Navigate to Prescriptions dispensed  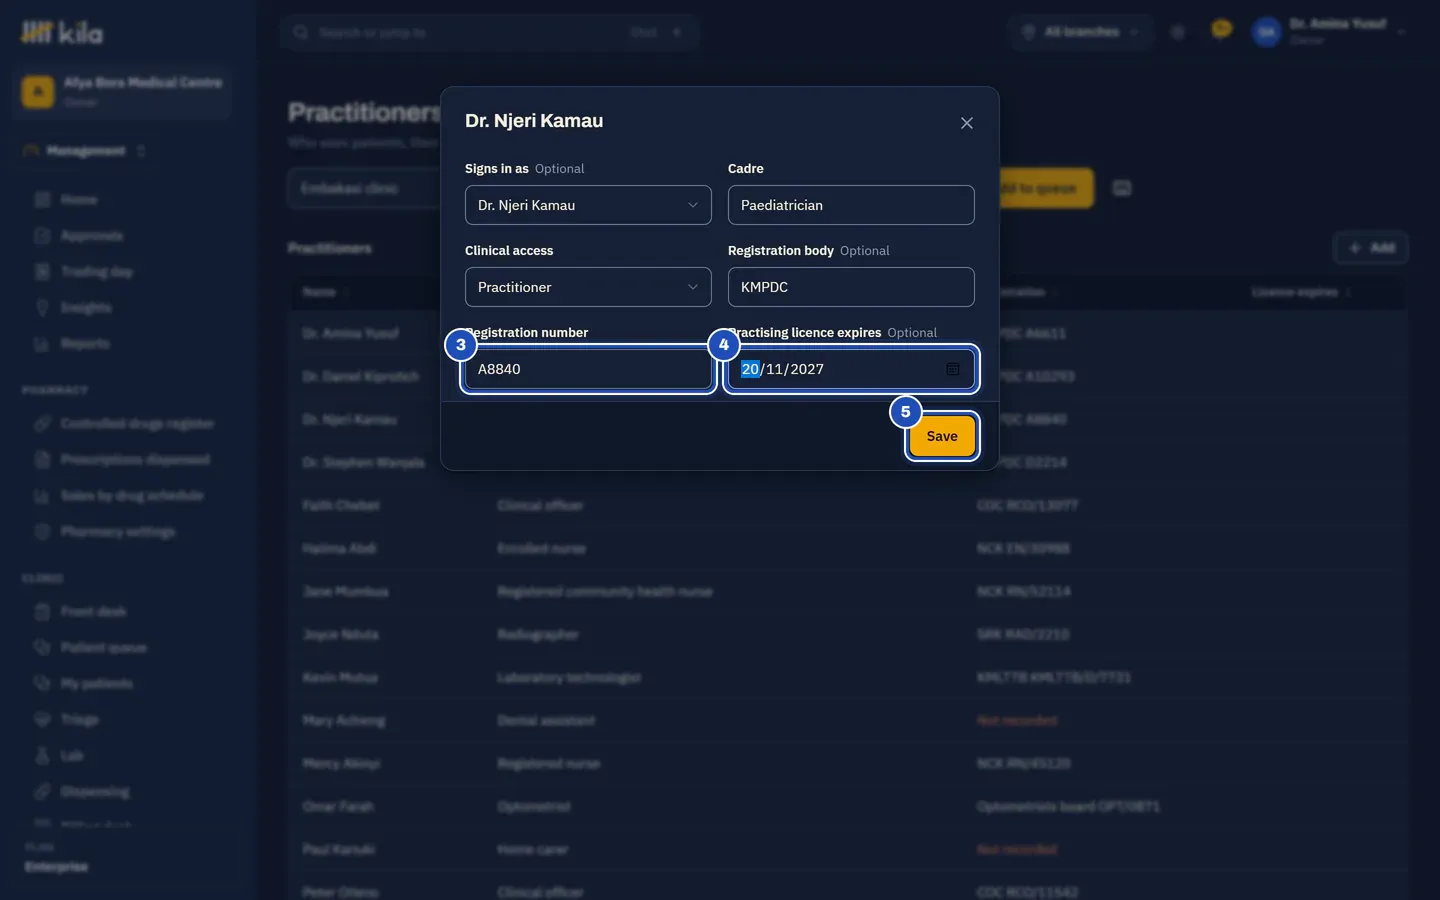click(x=135, y=460)
